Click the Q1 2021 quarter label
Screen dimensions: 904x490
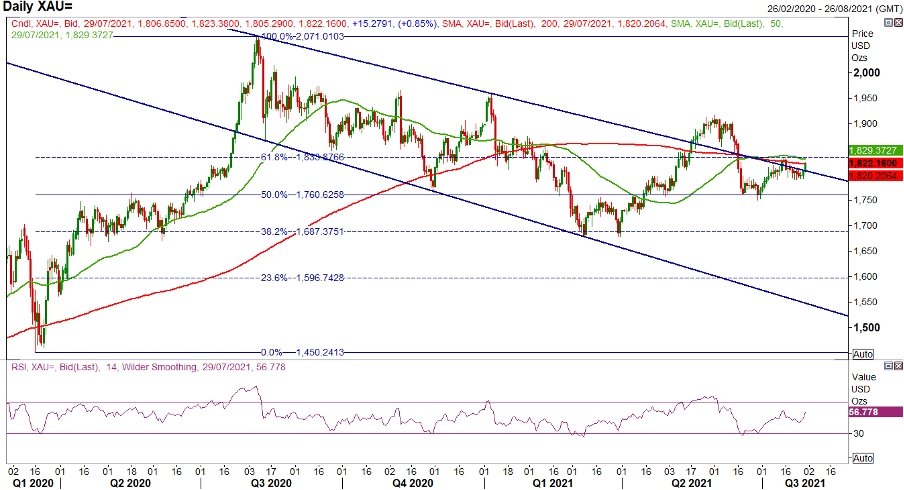click(x=552, y=483)
